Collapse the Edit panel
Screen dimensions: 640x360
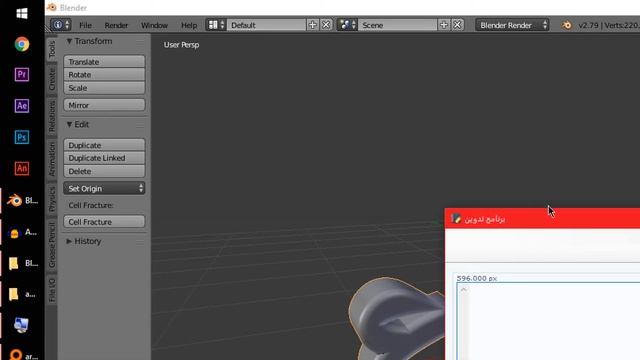69,124
